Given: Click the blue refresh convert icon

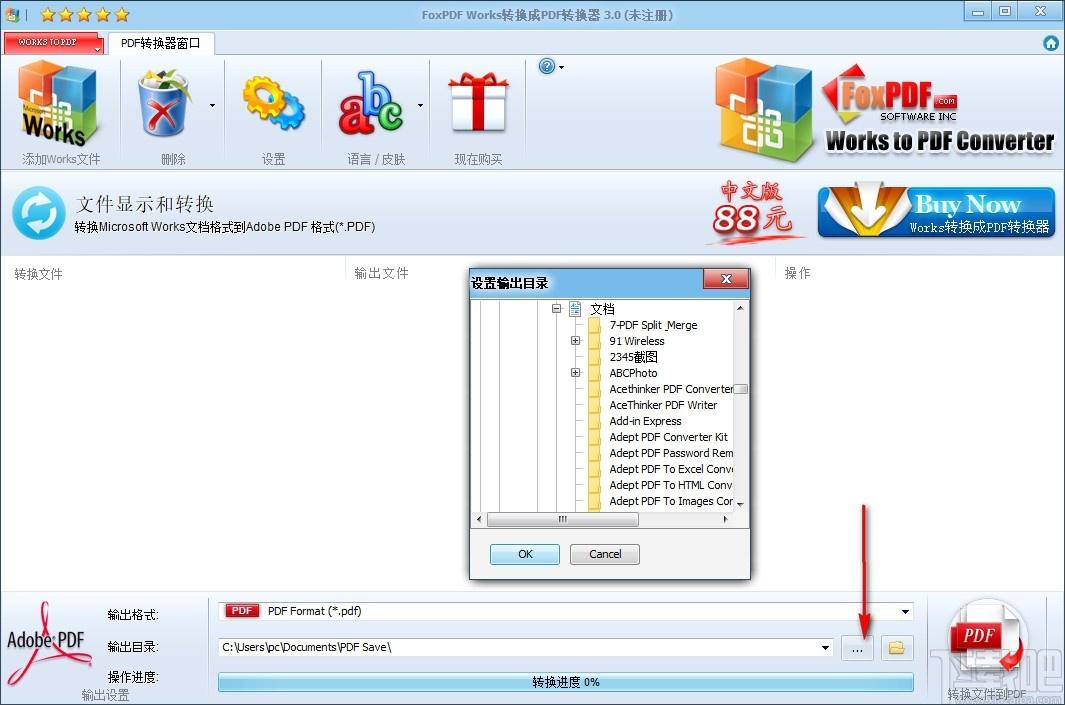Looking at the screenshot, I should [39, 213].
